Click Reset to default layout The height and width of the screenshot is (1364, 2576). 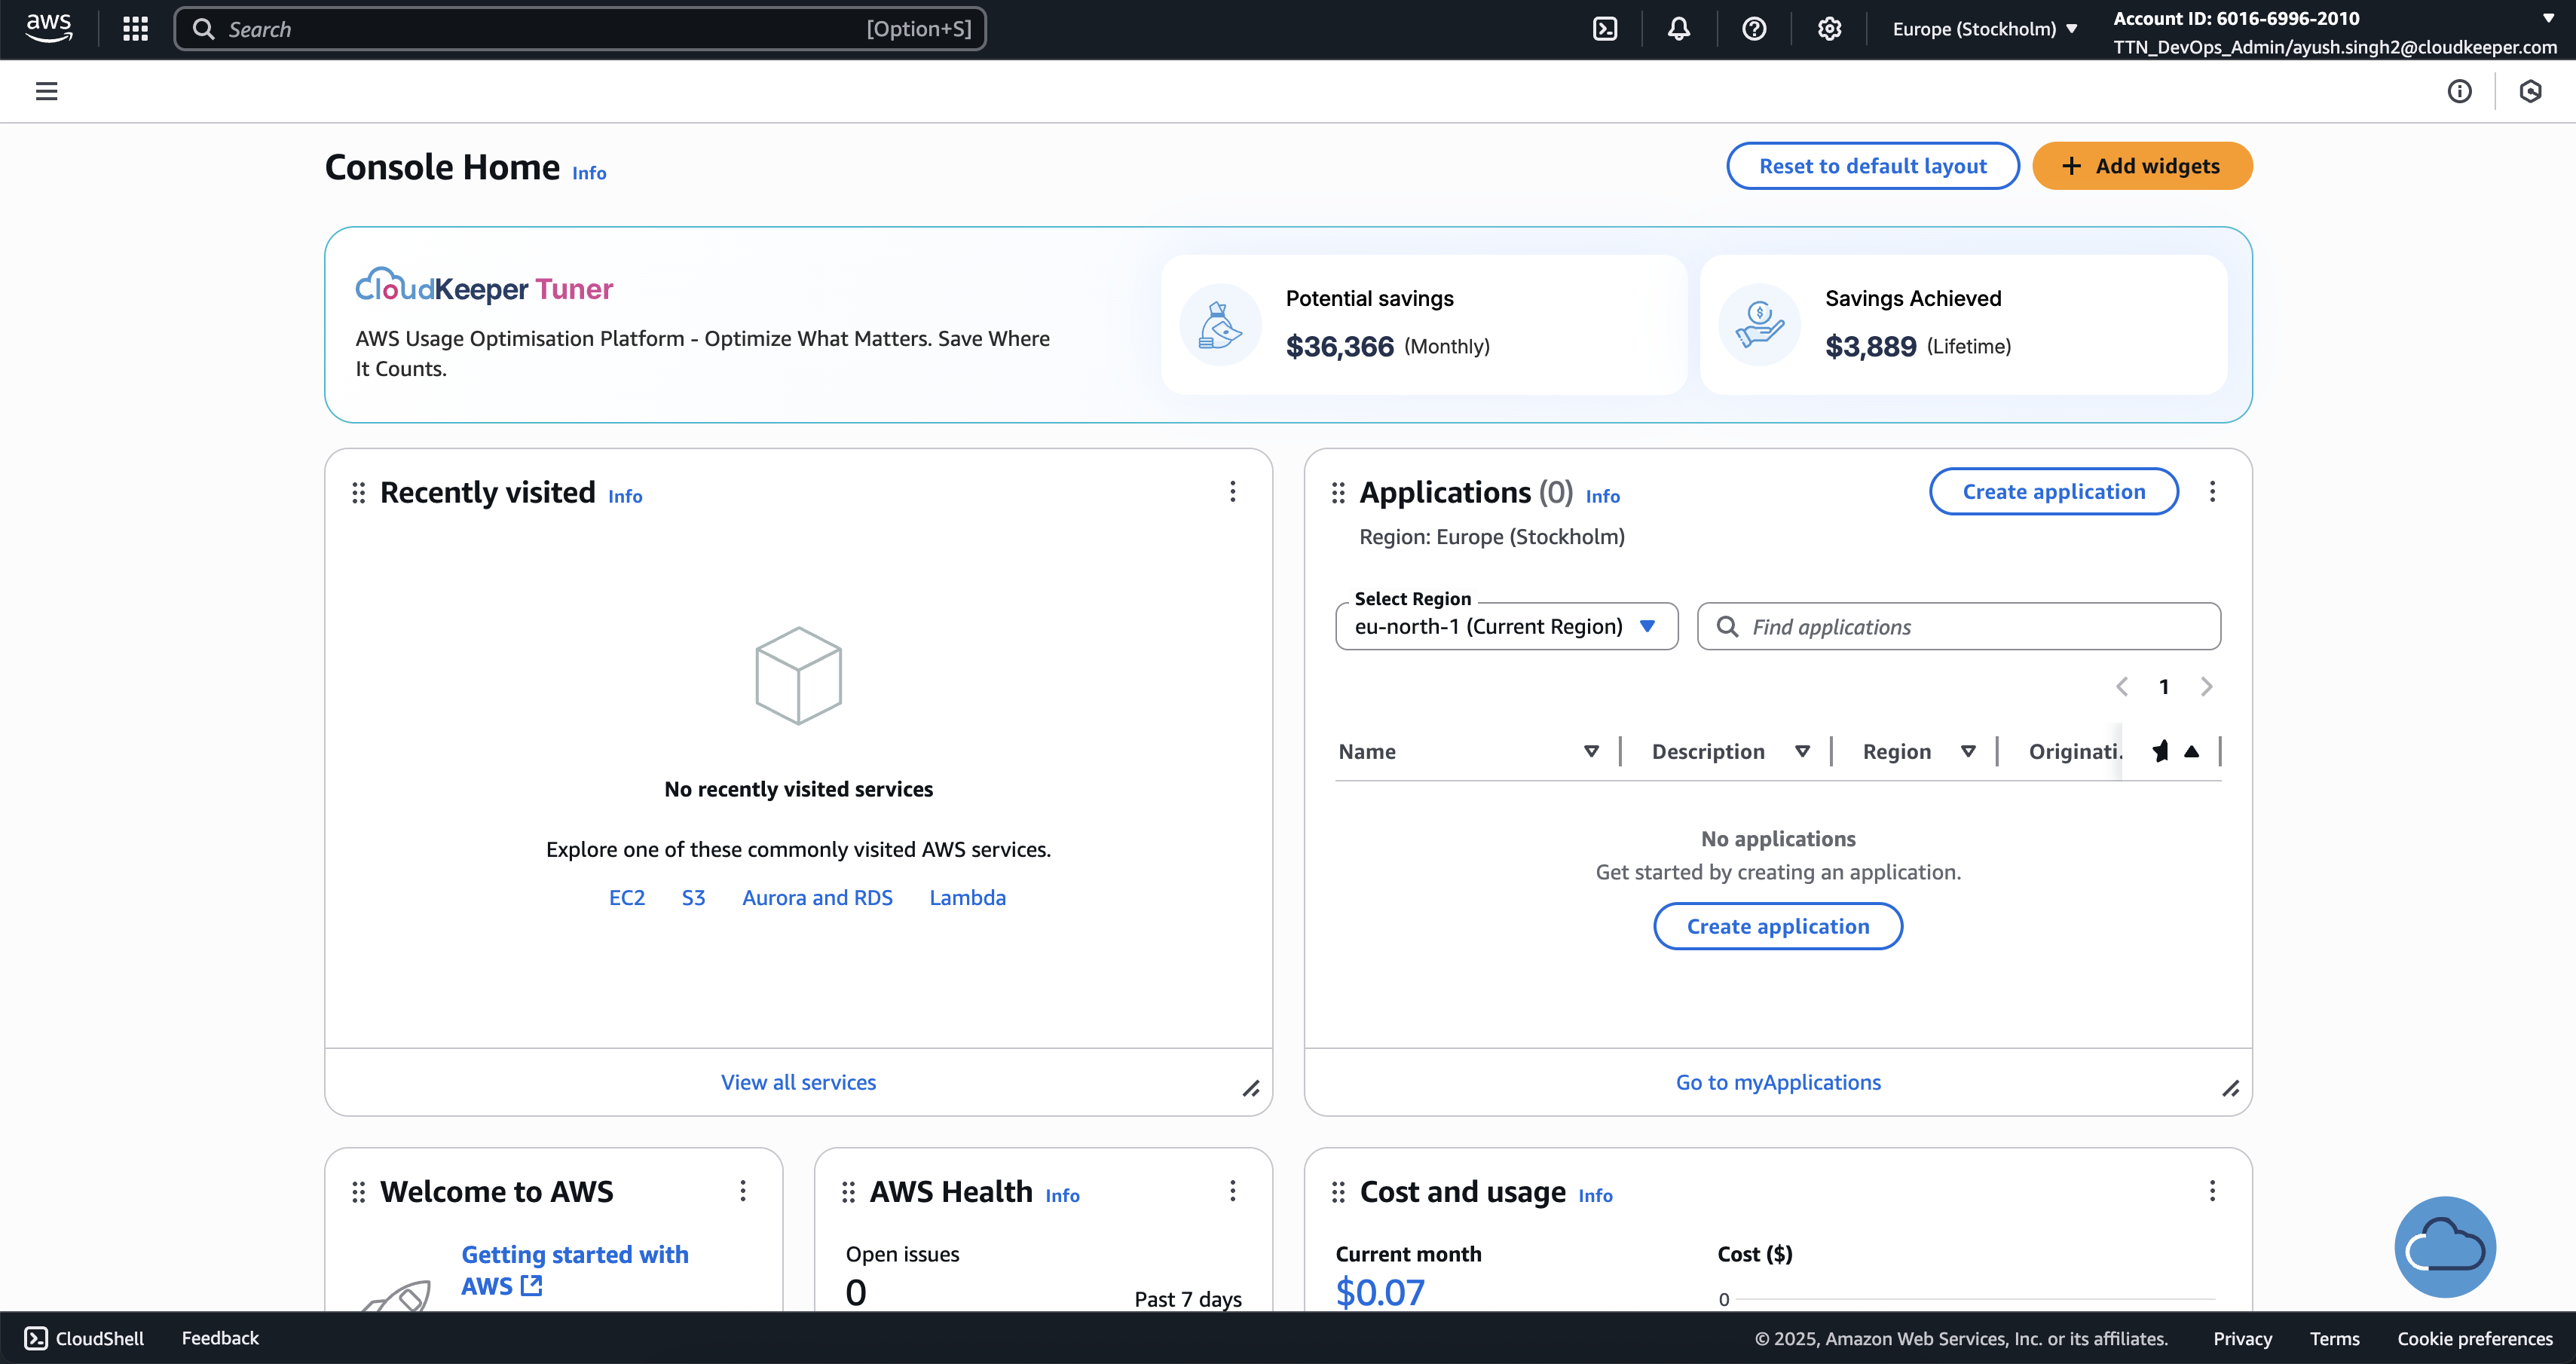tap(1872, 166)
